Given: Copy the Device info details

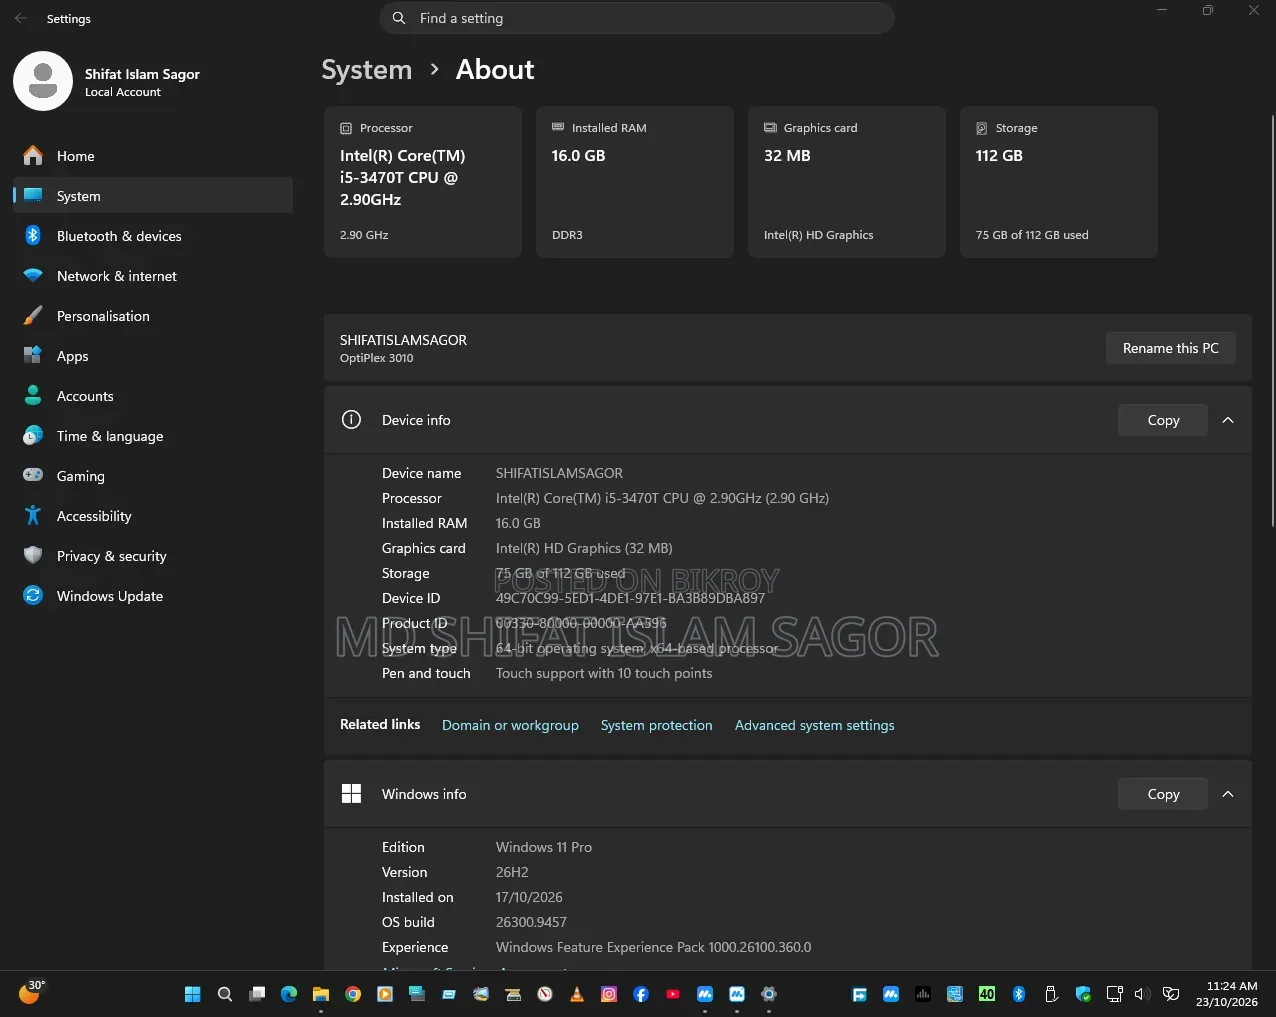Looking at the screenshot, I should (x=1163, y=420).
